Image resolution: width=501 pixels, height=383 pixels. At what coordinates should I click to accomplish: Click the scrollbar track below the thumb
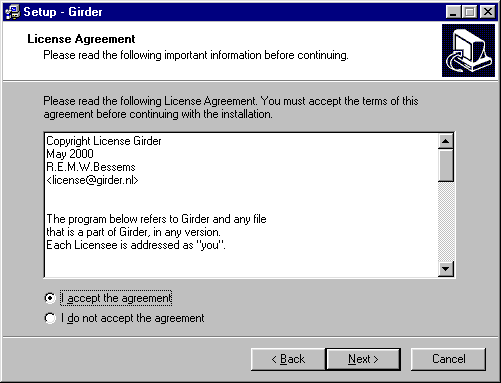446,221
